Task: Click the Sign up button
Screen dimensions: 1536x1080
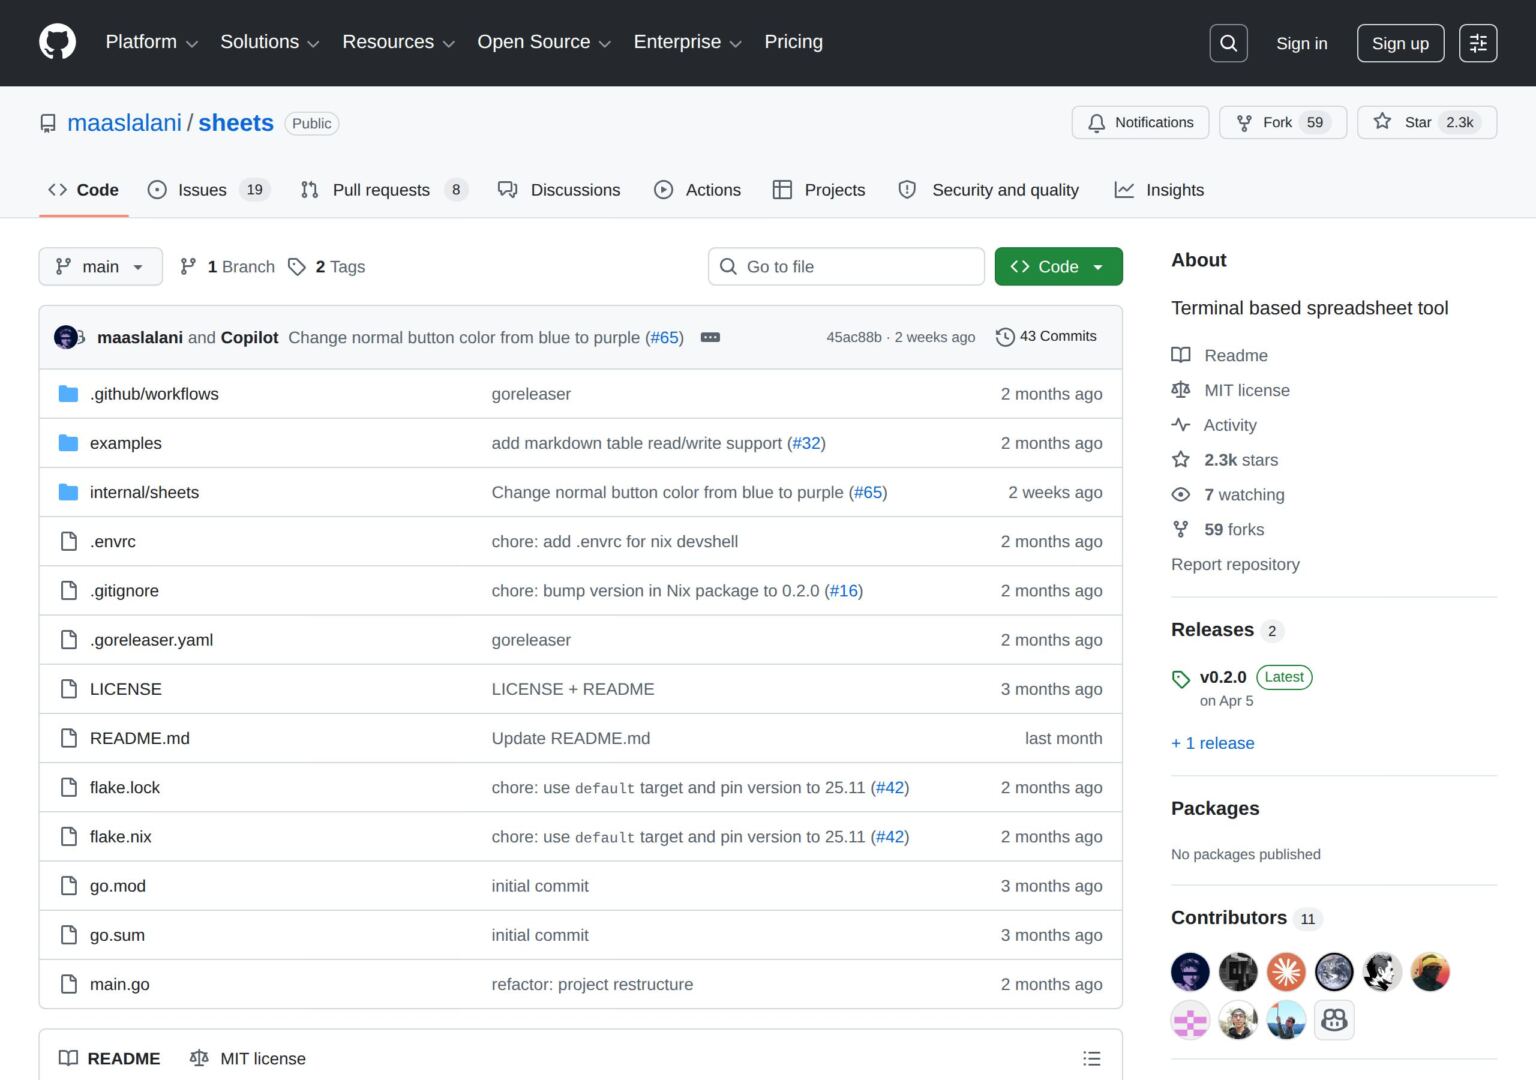Action: click(x=1400, y=43)
